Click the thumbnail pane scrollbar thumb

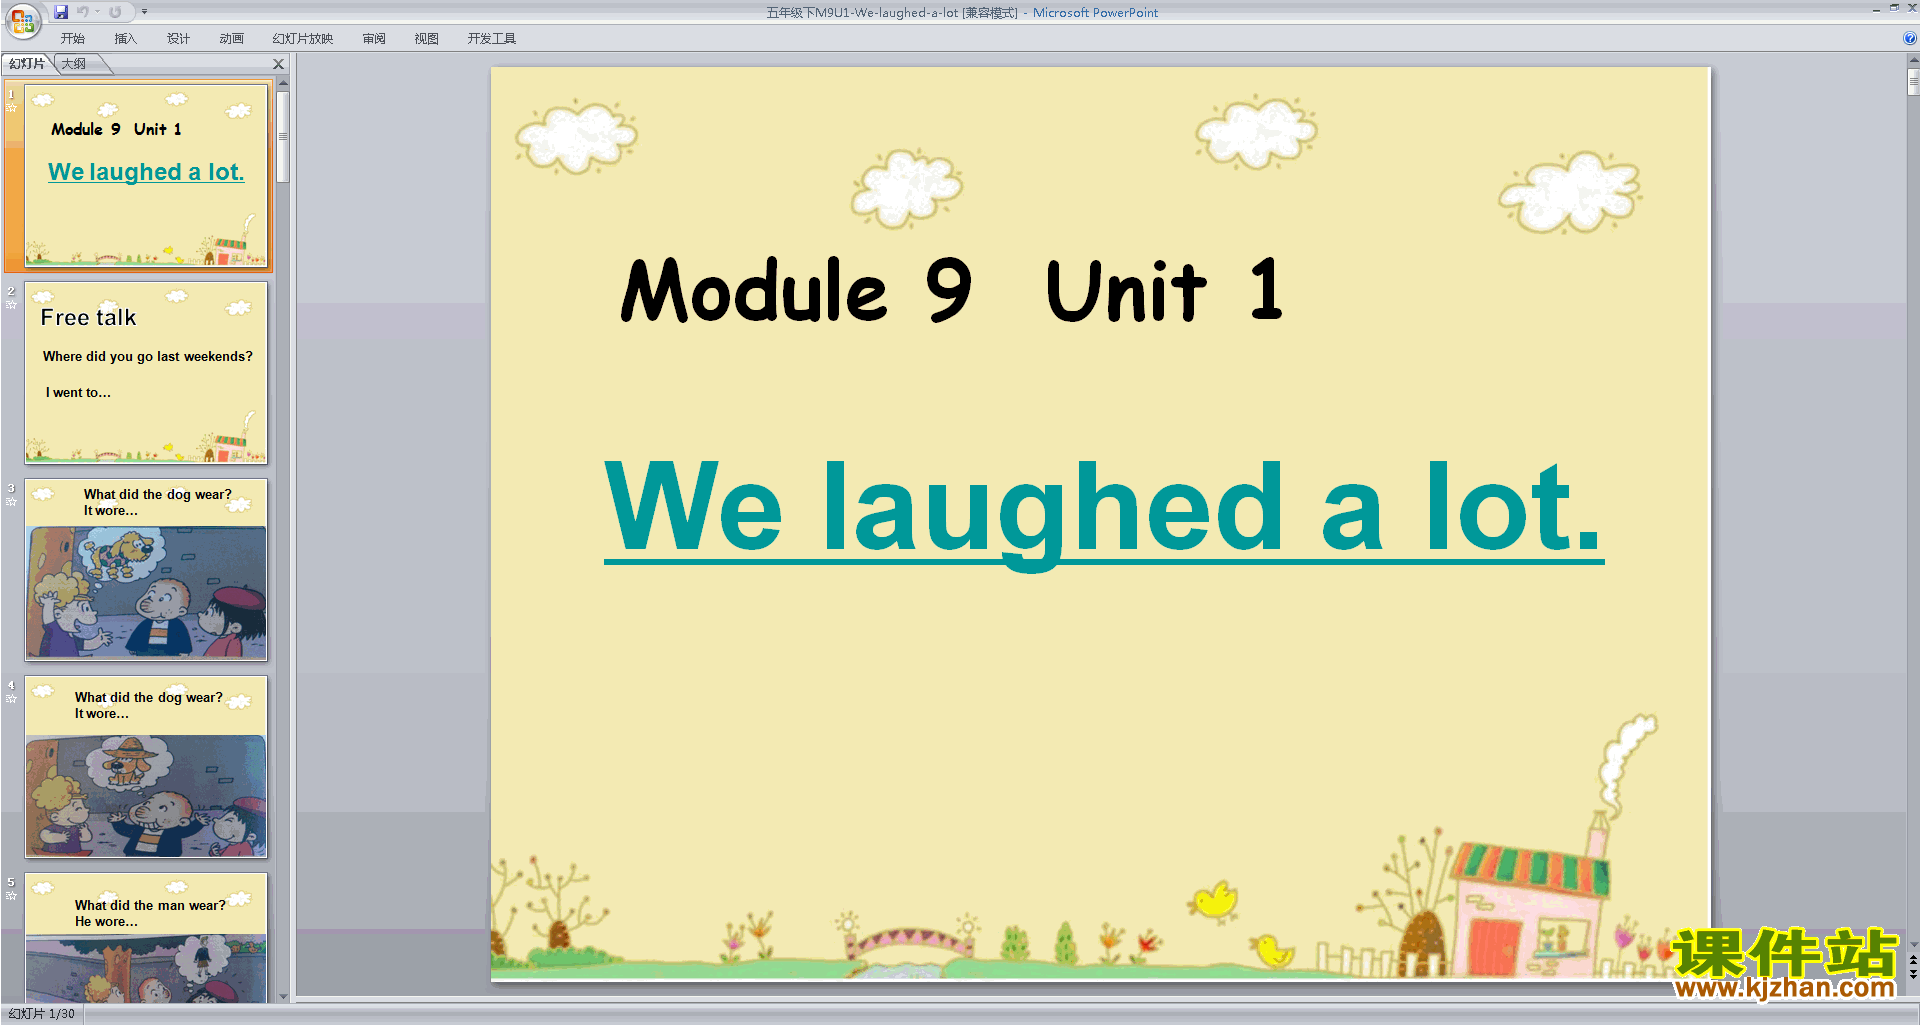283,137
